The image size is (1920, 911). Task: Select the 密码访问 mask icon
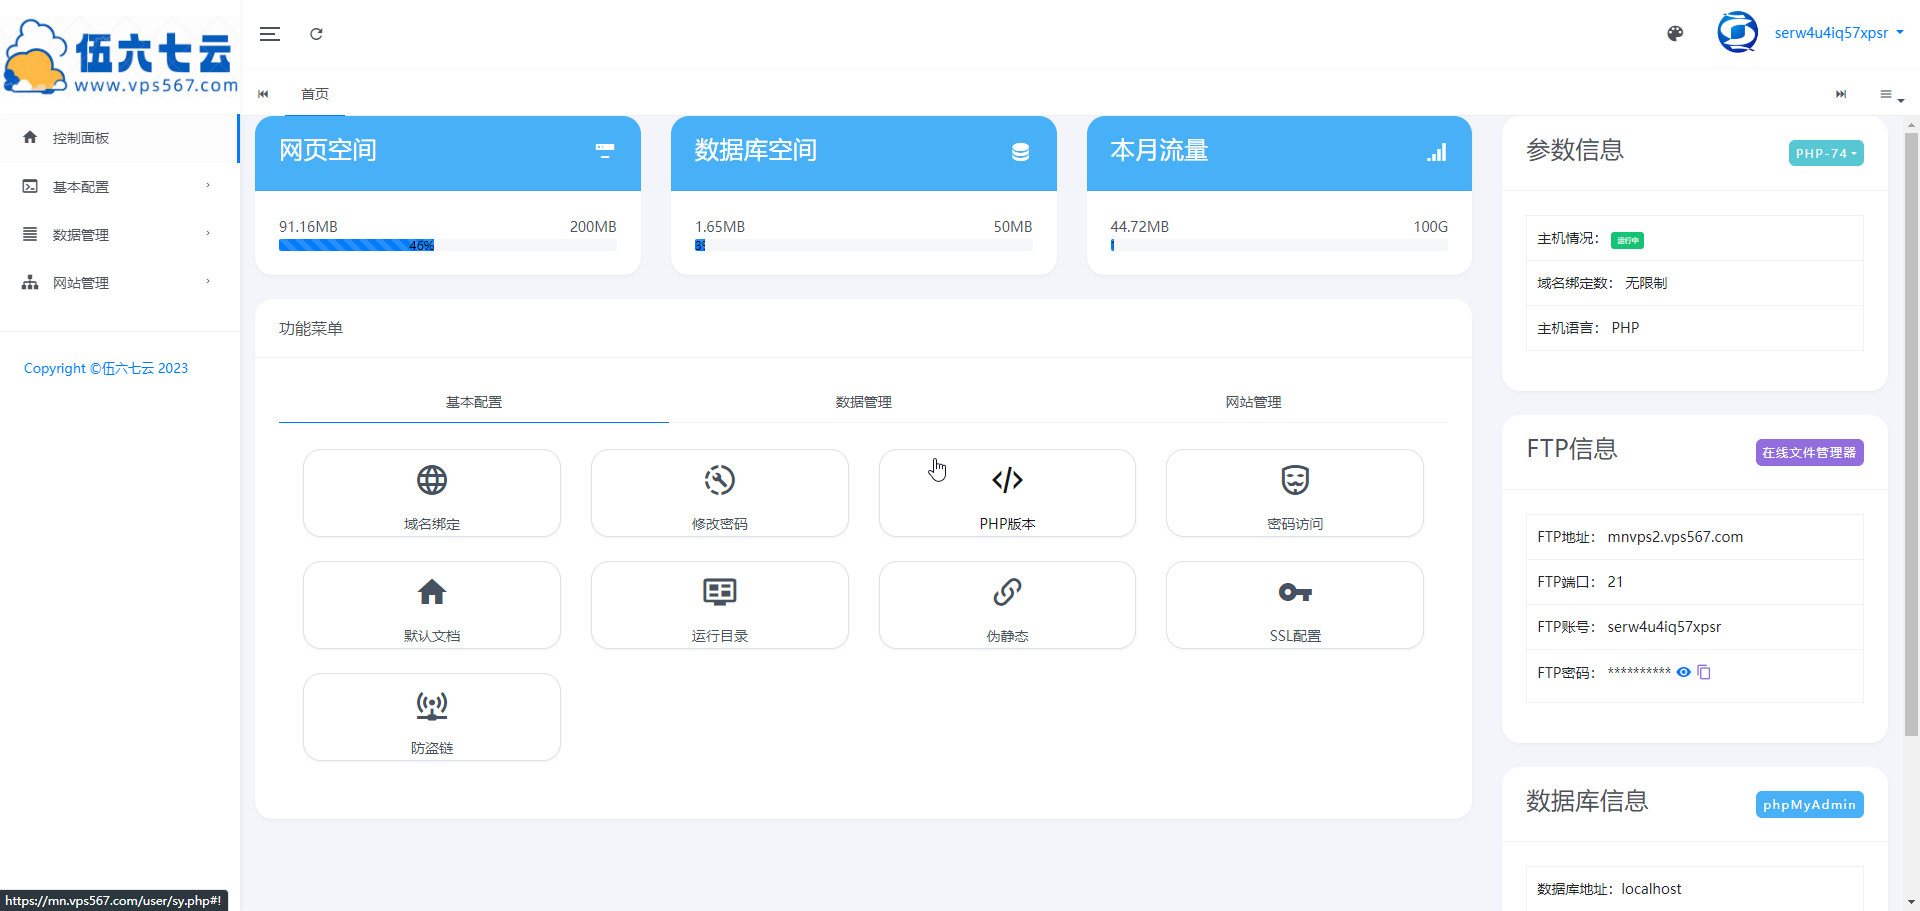pyautogui.click(x=1295, y=481)
